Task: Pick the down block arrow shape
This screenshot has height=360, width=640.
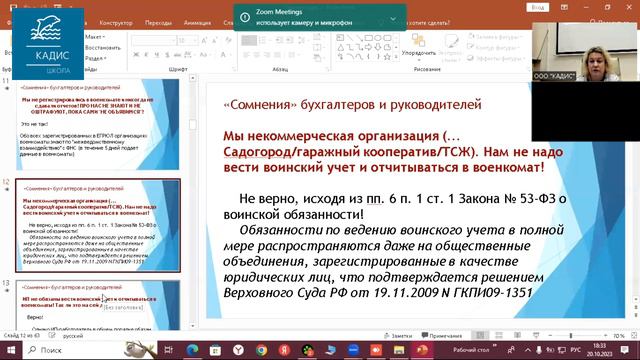Action: click(378, 47)
